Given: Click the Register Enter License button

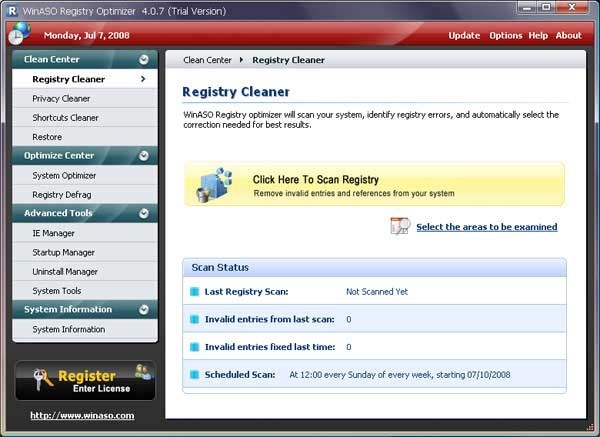Looking at the screenshot, I should (x=85, y=381).
